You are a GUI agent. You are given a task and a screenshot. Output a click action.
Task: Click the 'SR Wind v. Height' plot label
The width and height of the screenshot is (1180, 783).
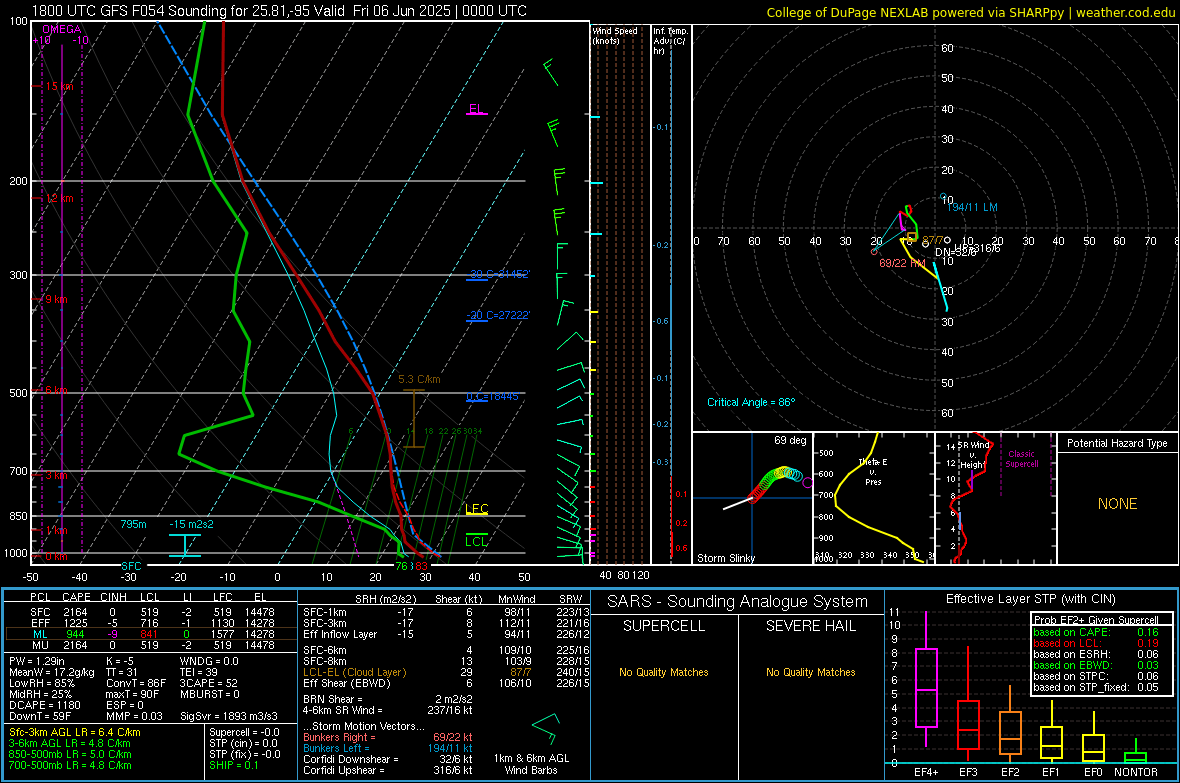(974, 455)
